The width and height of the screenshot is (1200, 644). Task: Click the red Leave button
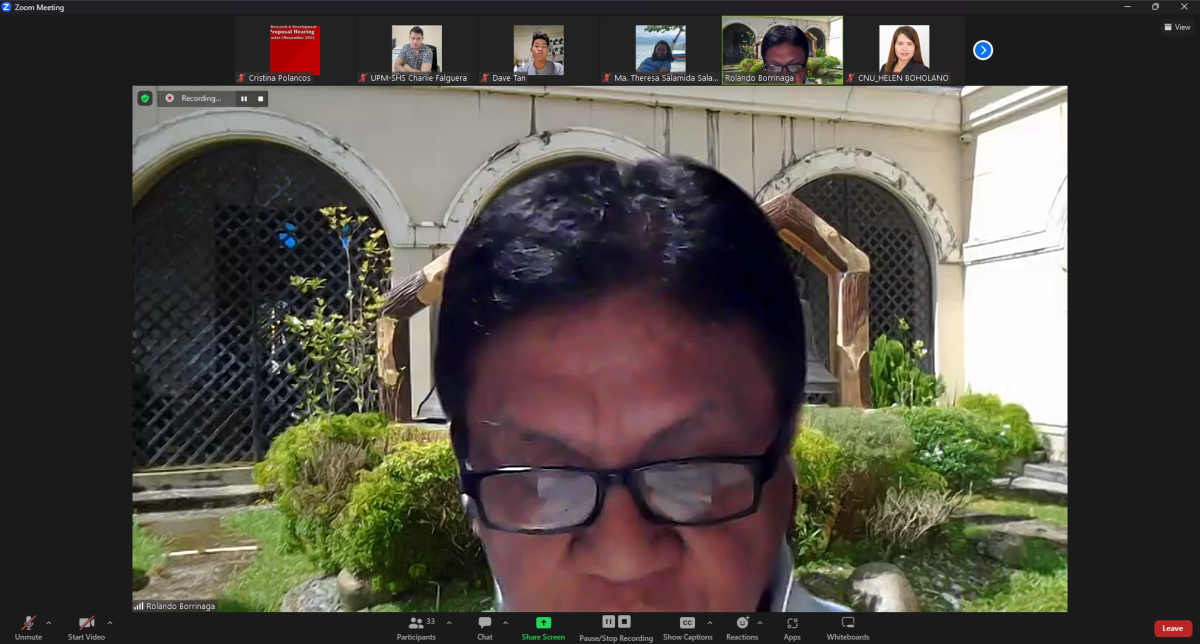tap(1173, 628)
